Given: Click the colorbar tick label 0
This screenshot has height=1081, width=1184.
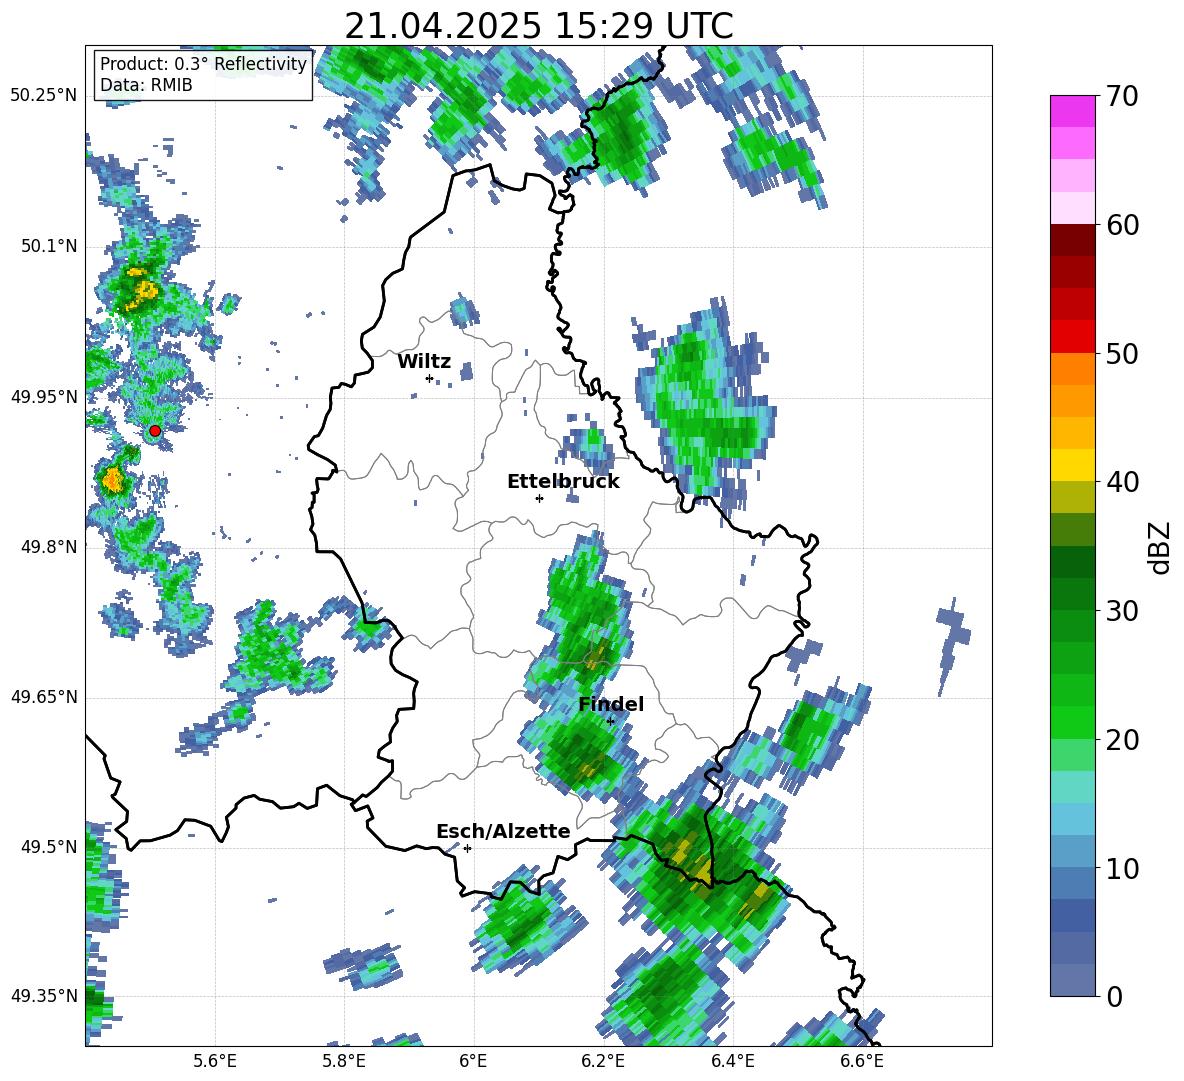Looking at the screenshot, I should coord(1114,997).
